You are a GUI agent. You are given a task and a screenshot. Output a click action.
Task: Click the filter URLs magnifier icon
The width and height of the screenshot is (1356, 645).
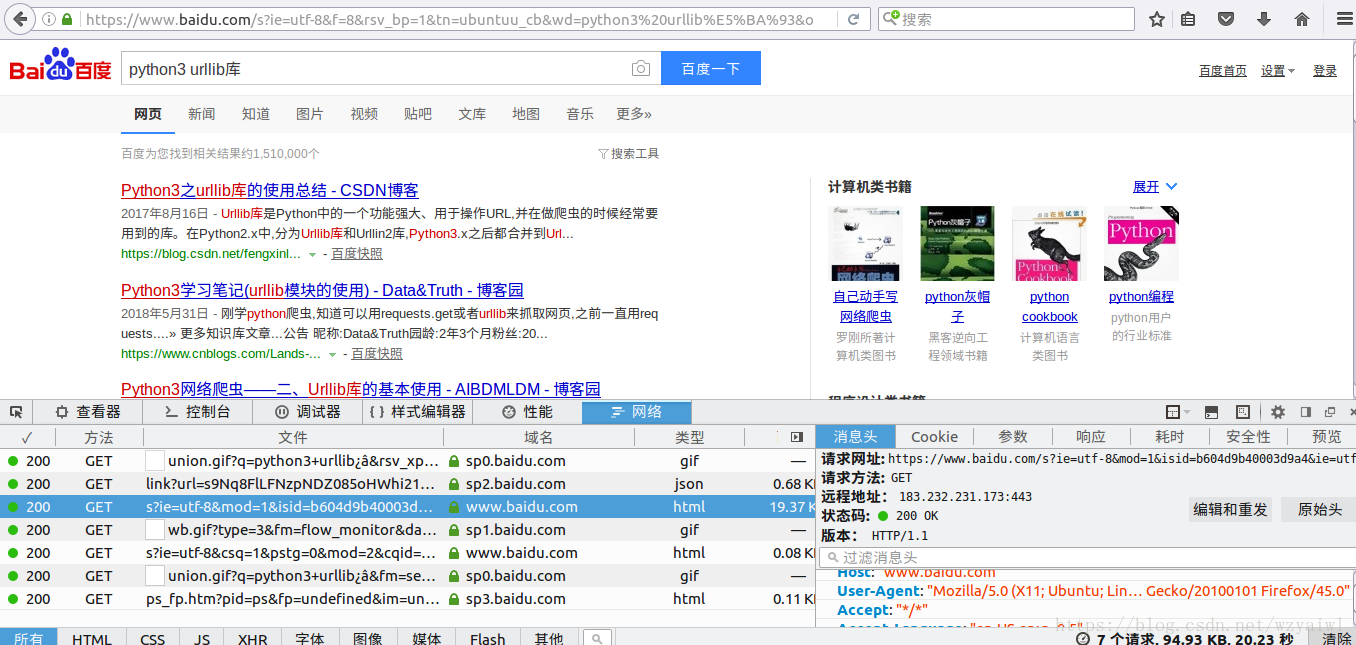click(x=597, y=639)
